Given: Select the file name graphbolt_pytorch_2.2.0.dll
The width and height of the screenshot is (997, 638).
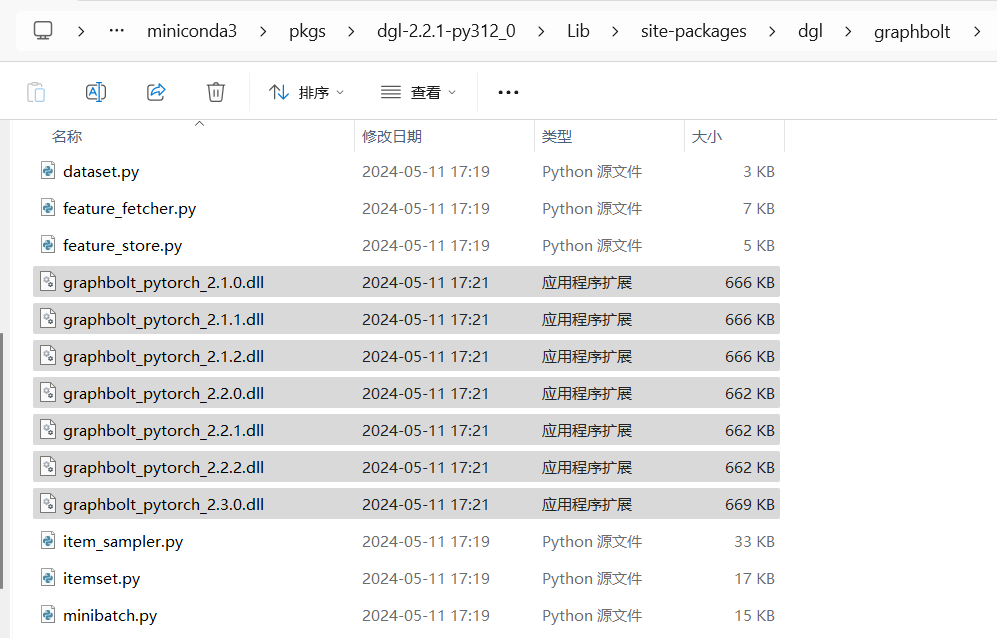Looking at the screenshot, I should click(163, 394).
